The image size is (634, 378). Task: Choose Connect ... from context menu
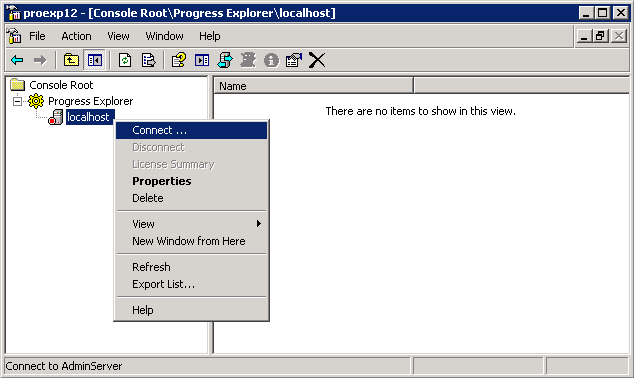point(191,130)
